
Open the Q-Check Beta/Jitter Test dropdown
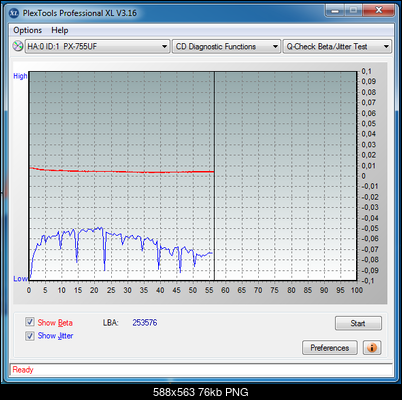tap(337, 46)
